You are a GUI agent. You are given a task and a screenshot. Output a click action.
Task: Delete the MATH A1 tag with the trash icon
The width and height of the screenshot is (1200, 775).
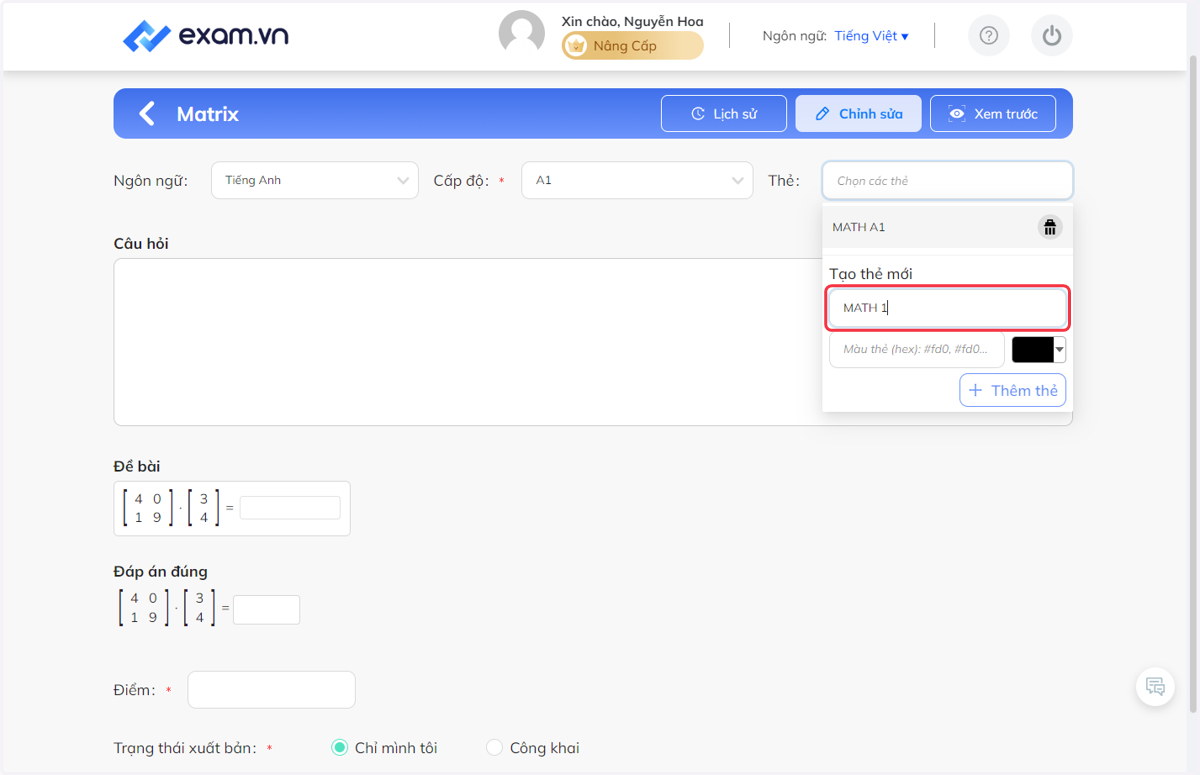click(x=1049, y=227)
